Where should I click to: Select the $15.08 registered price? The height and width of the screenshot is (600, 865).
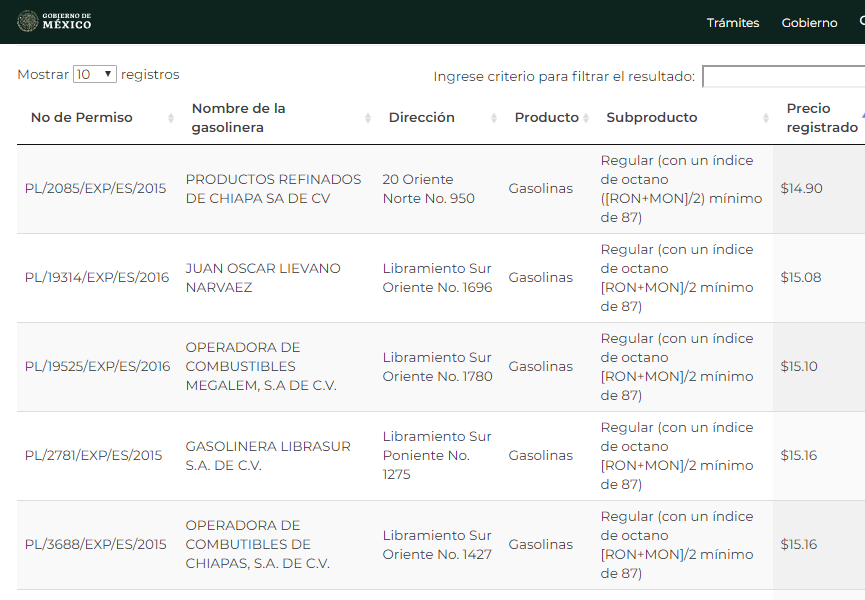pyautogui.click(x=800, y=277)
